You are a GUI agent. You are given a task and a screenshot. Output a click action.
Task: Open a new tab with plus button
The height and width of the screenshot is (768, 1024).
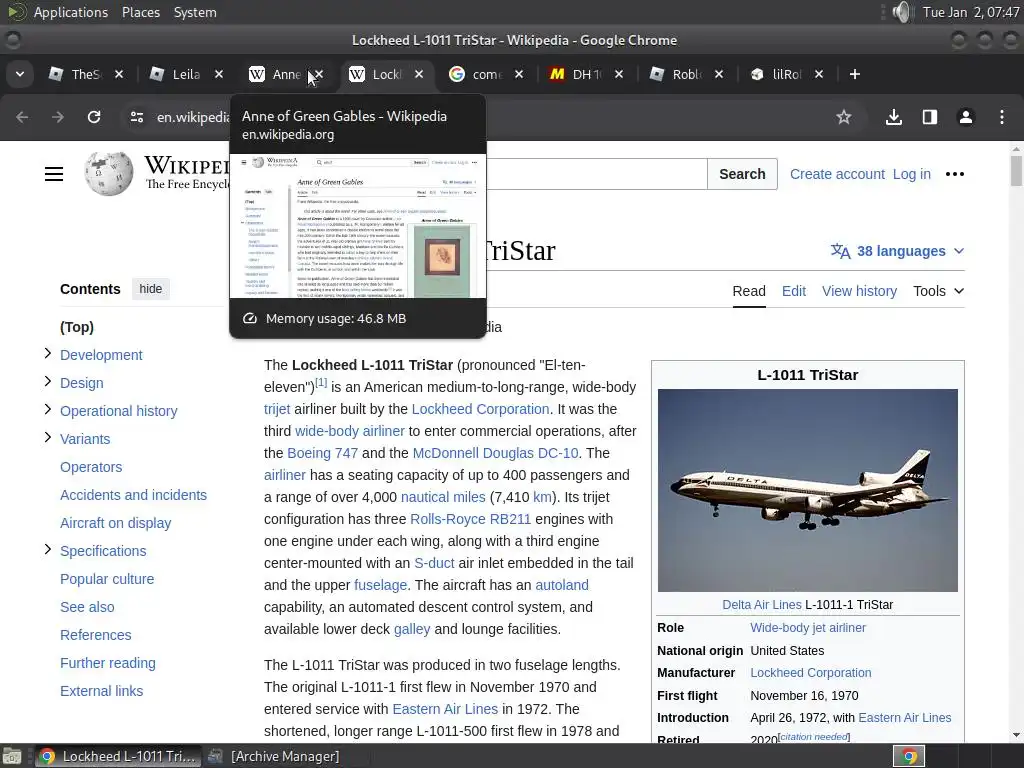[855, 74]
